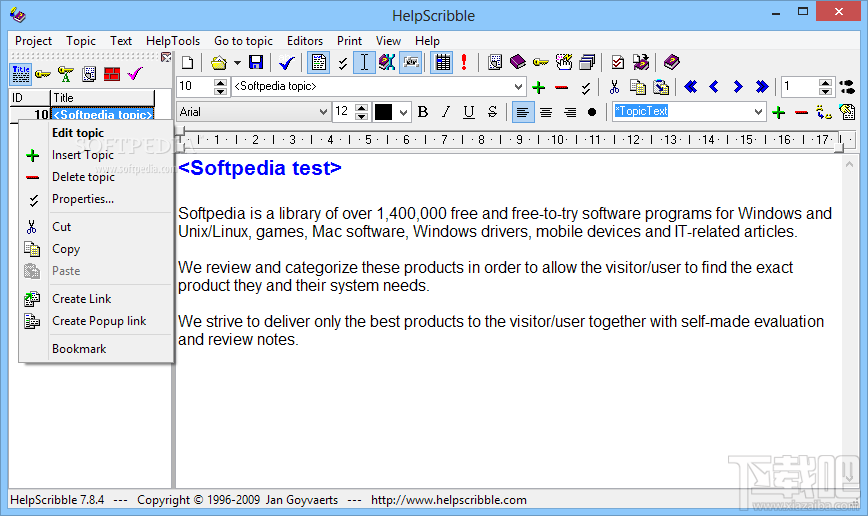Viewport: 868px width, 516px height.
Task: Go to previous topic left arrow
Action: [714, 87]
